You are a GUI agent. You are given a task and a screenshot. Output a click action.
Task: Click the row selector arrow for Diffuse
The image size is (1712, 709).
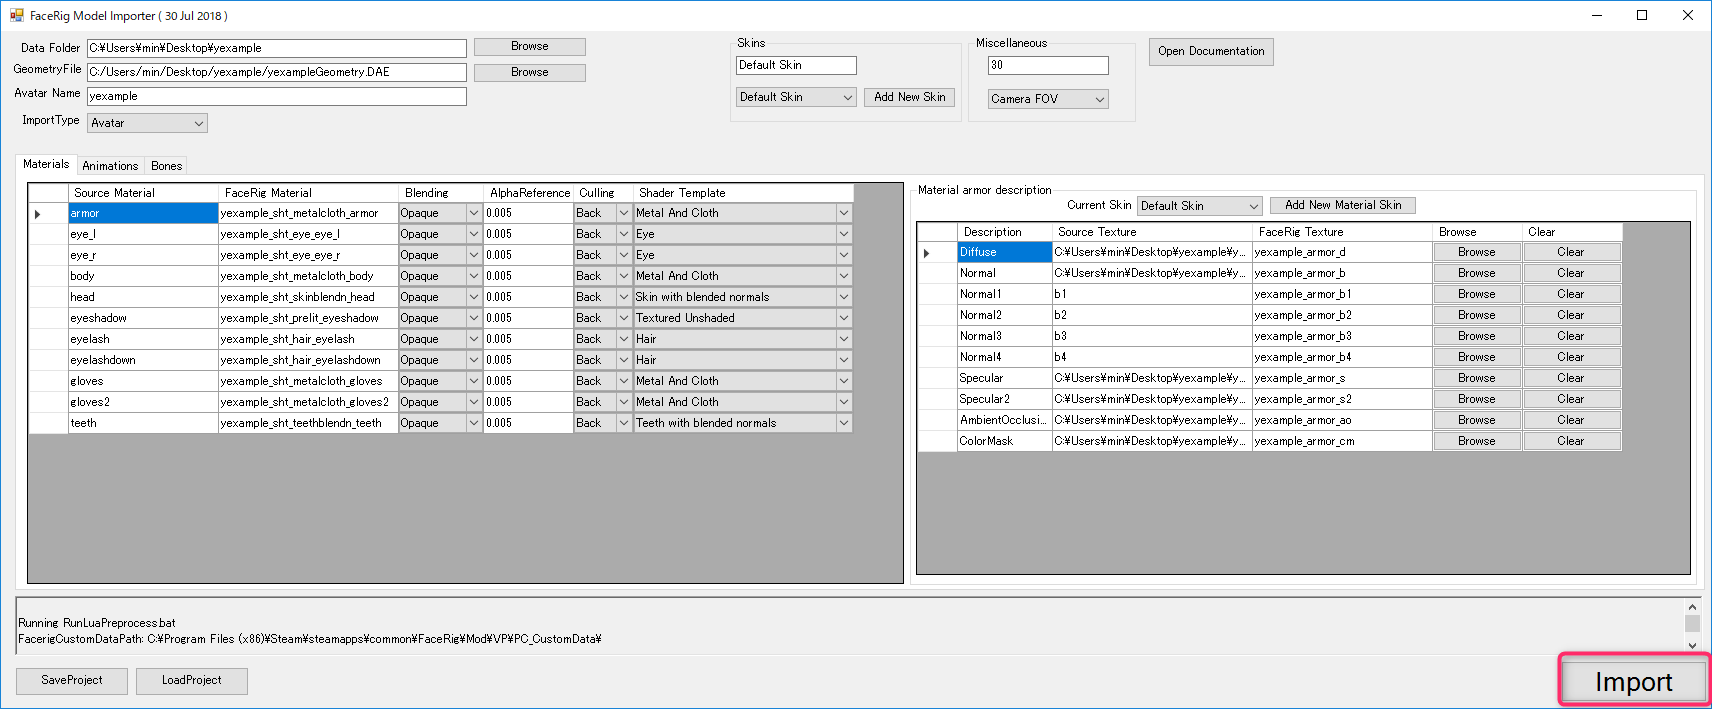(927, 253)
